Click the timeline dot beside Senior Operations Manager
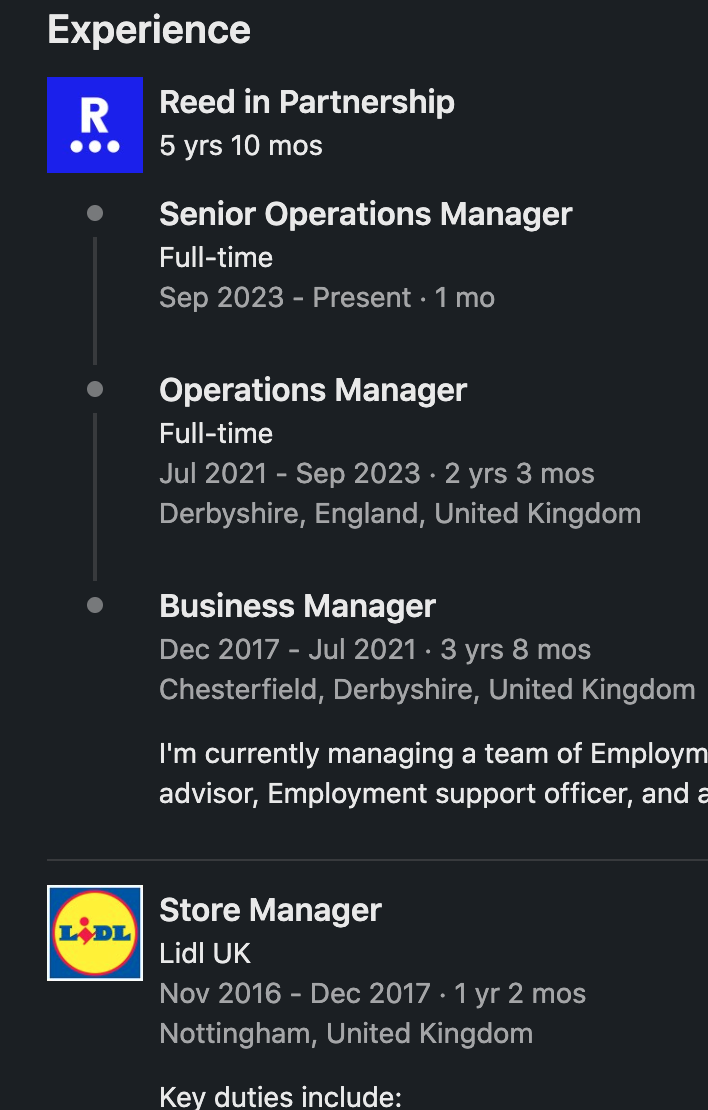The width and height of the screenshot is (708, 1110). click(x=95, y=213)
